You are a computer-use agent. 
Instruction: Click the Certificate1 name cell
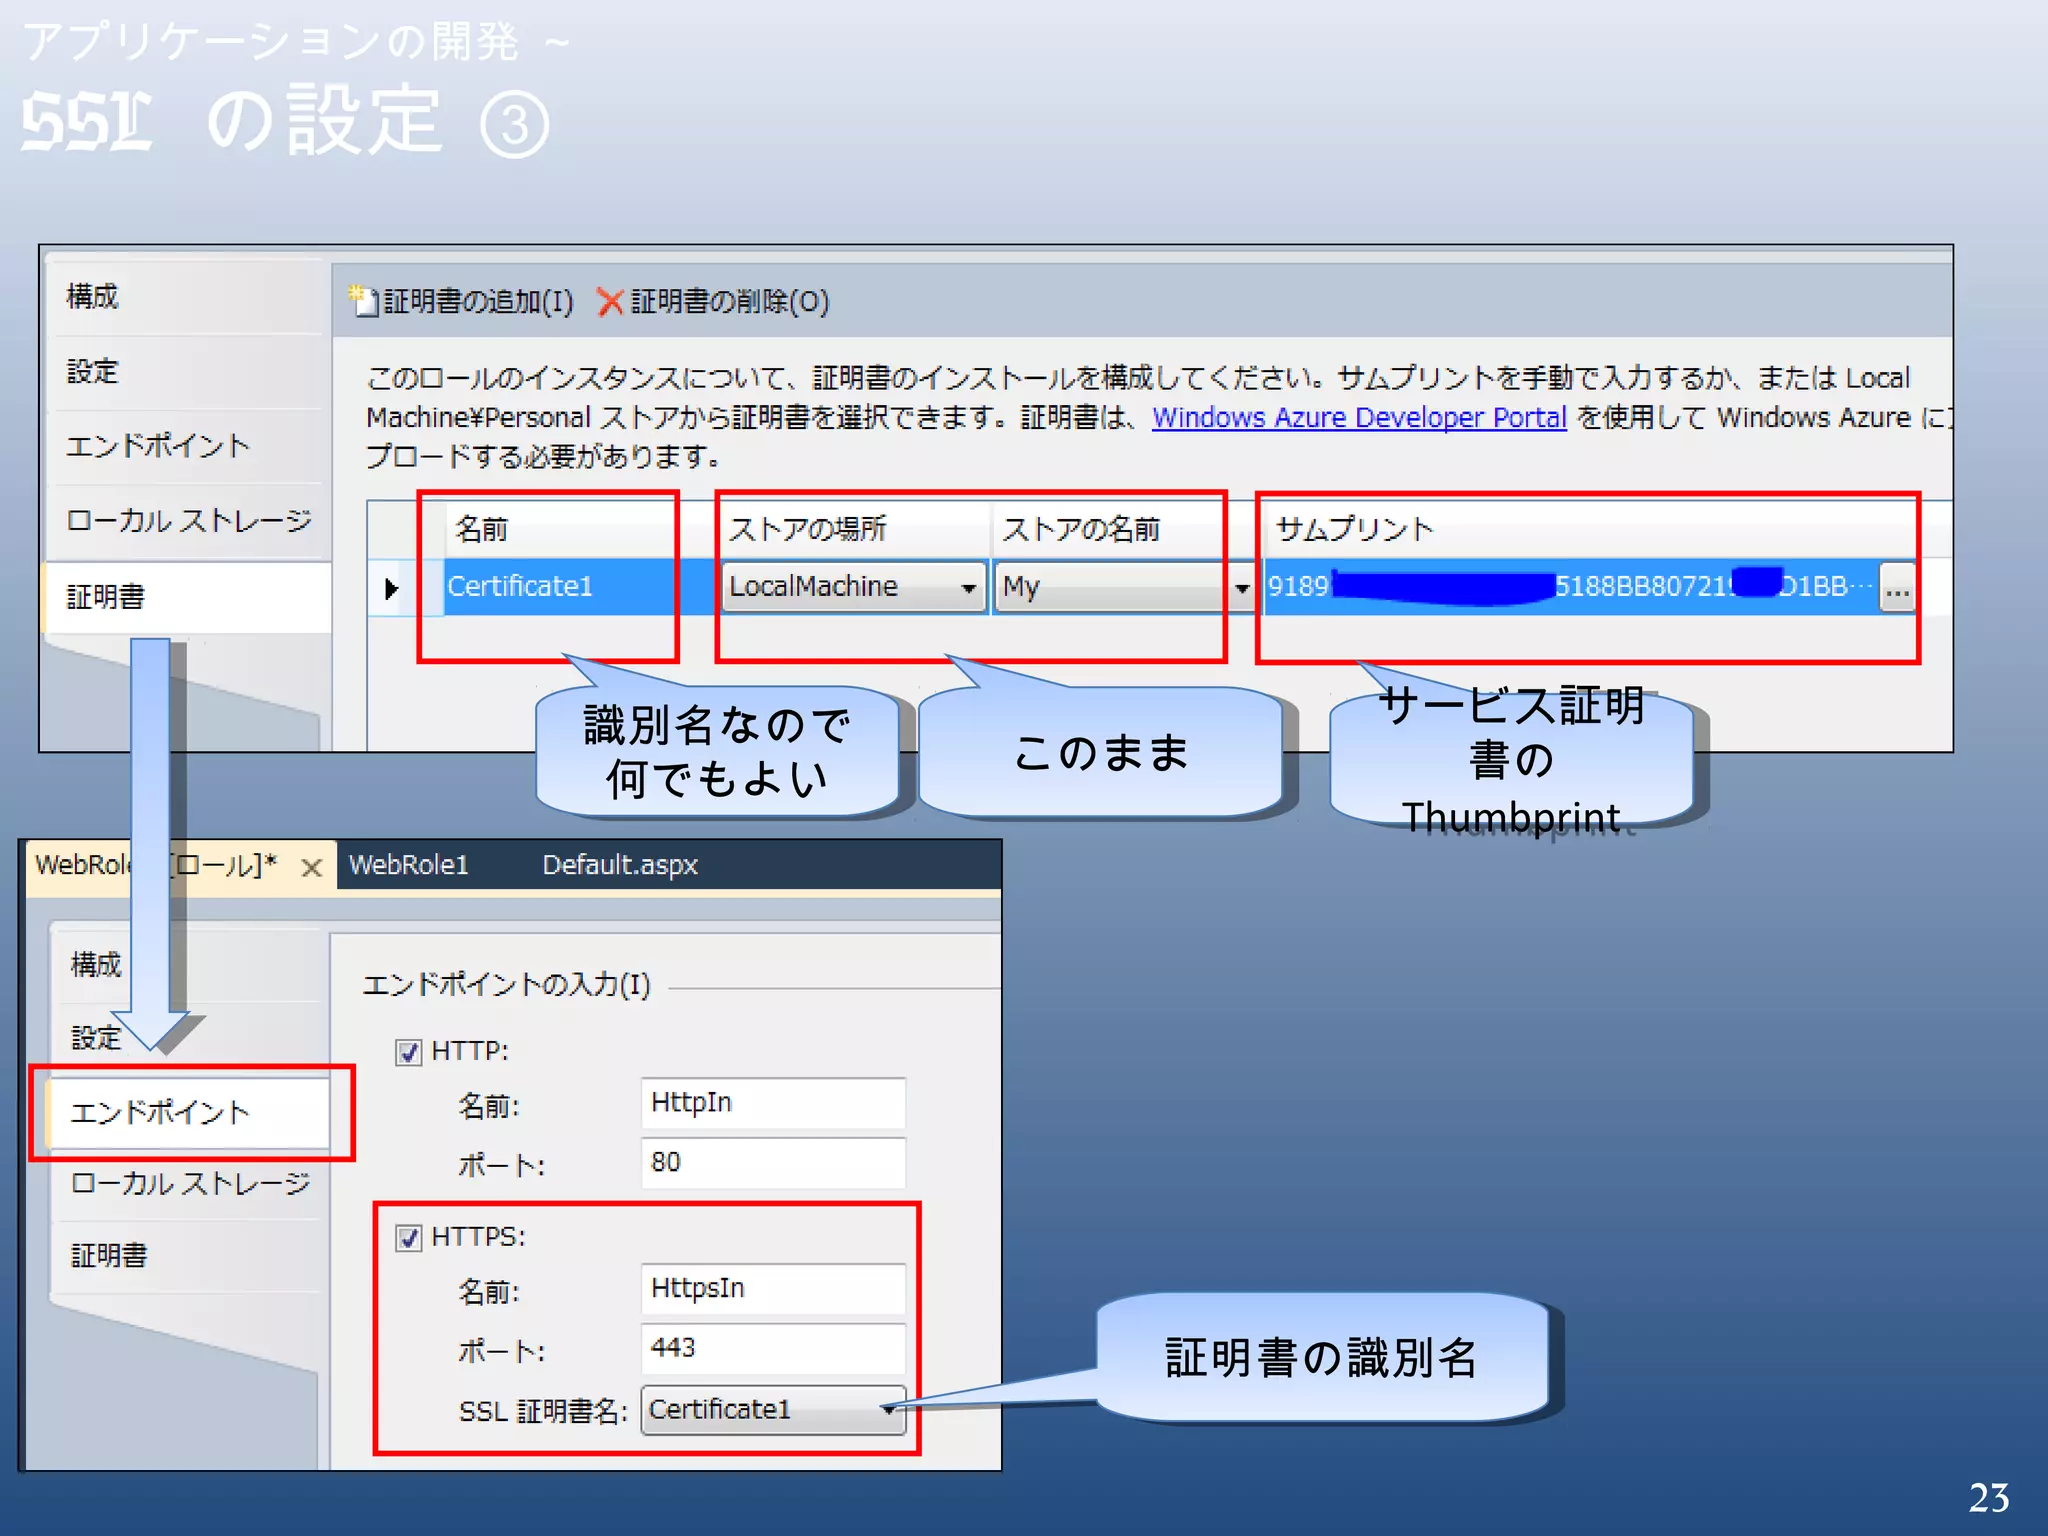[580, 586]
